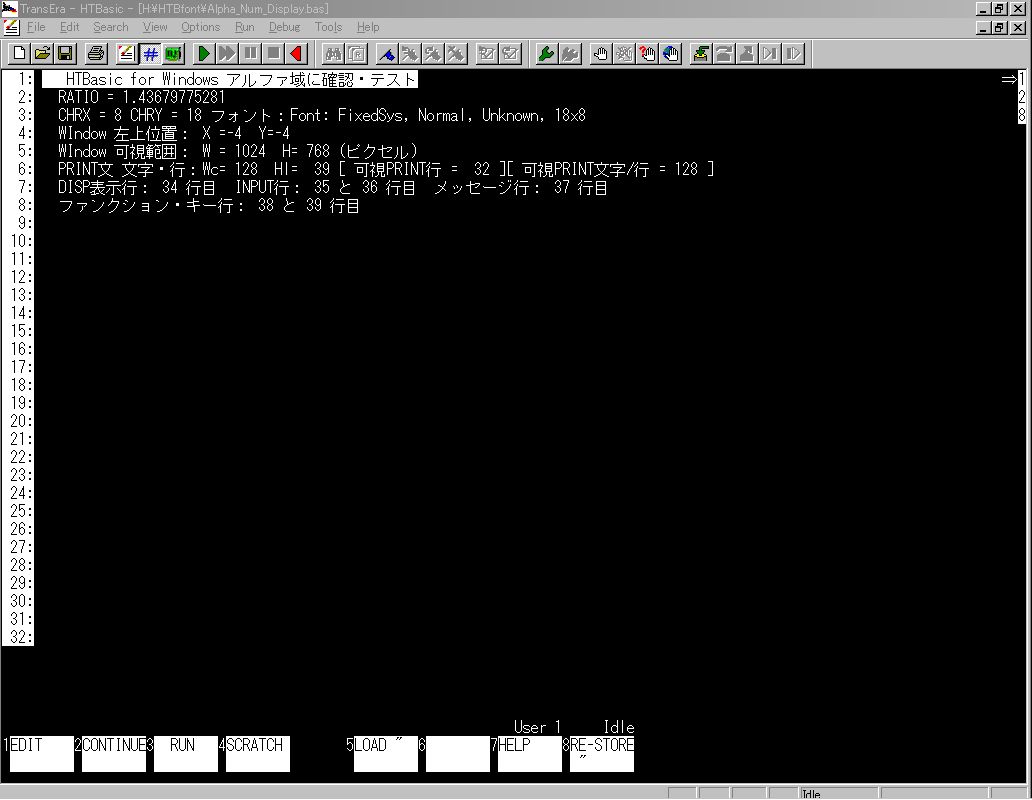Click the hand with blue globe icon
The width and height of the screenshot is (1032, 800).
(670, 53)
